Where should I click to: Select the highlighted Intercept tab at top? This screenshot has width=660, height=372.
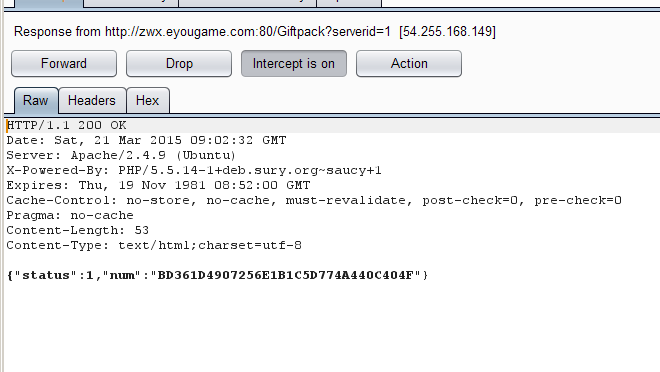click(x=48, y=3)
